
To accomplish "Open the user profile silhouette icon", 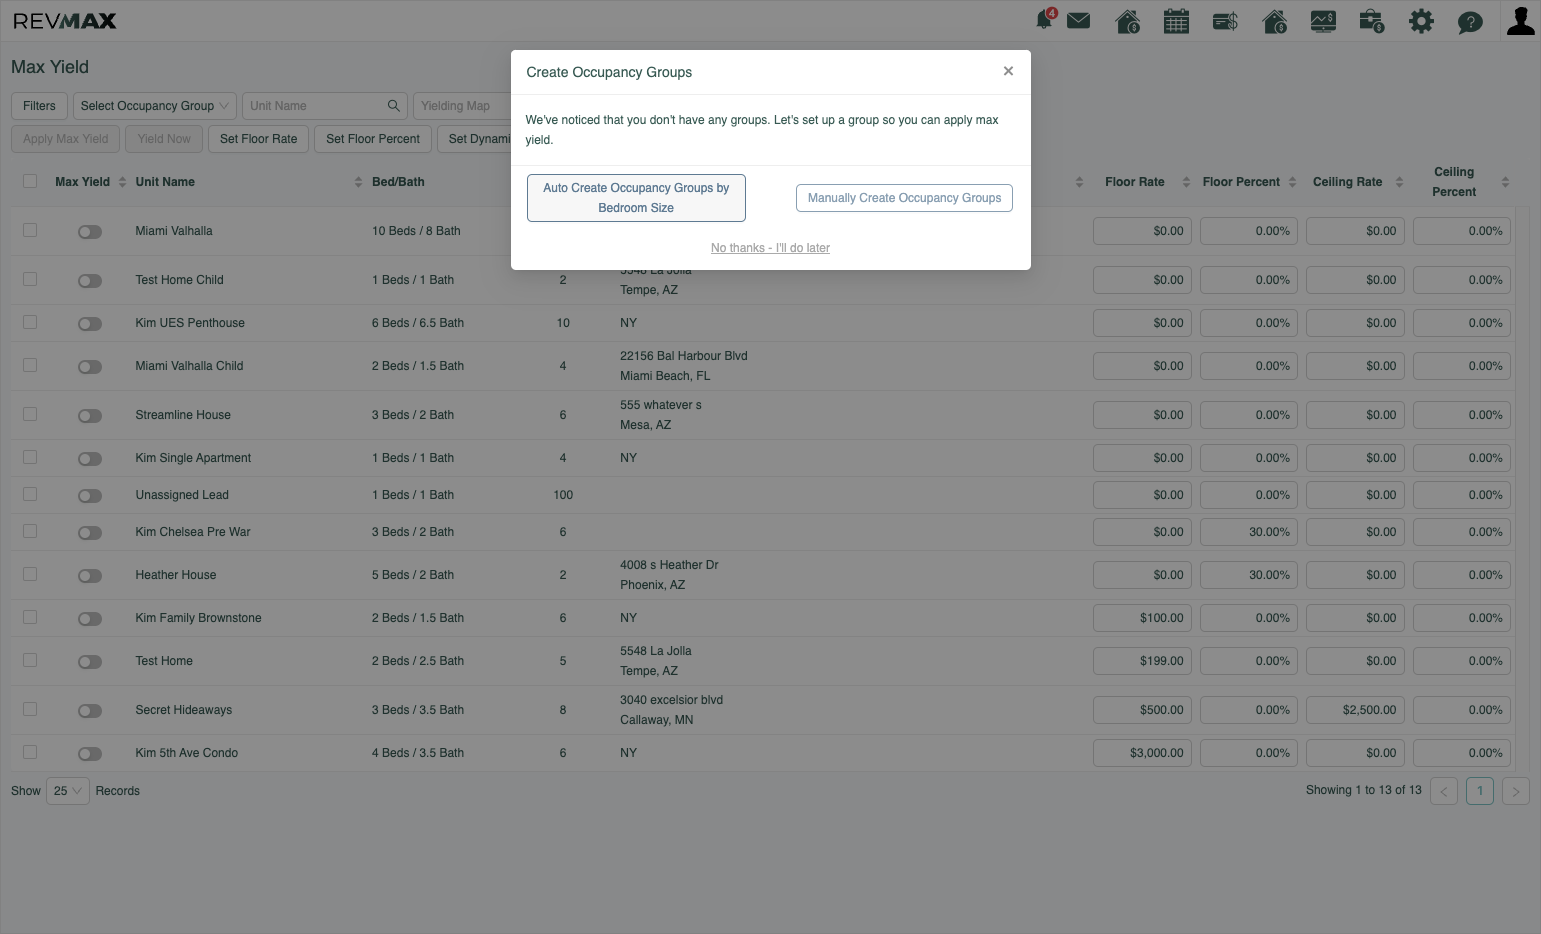I will 1520,20.
